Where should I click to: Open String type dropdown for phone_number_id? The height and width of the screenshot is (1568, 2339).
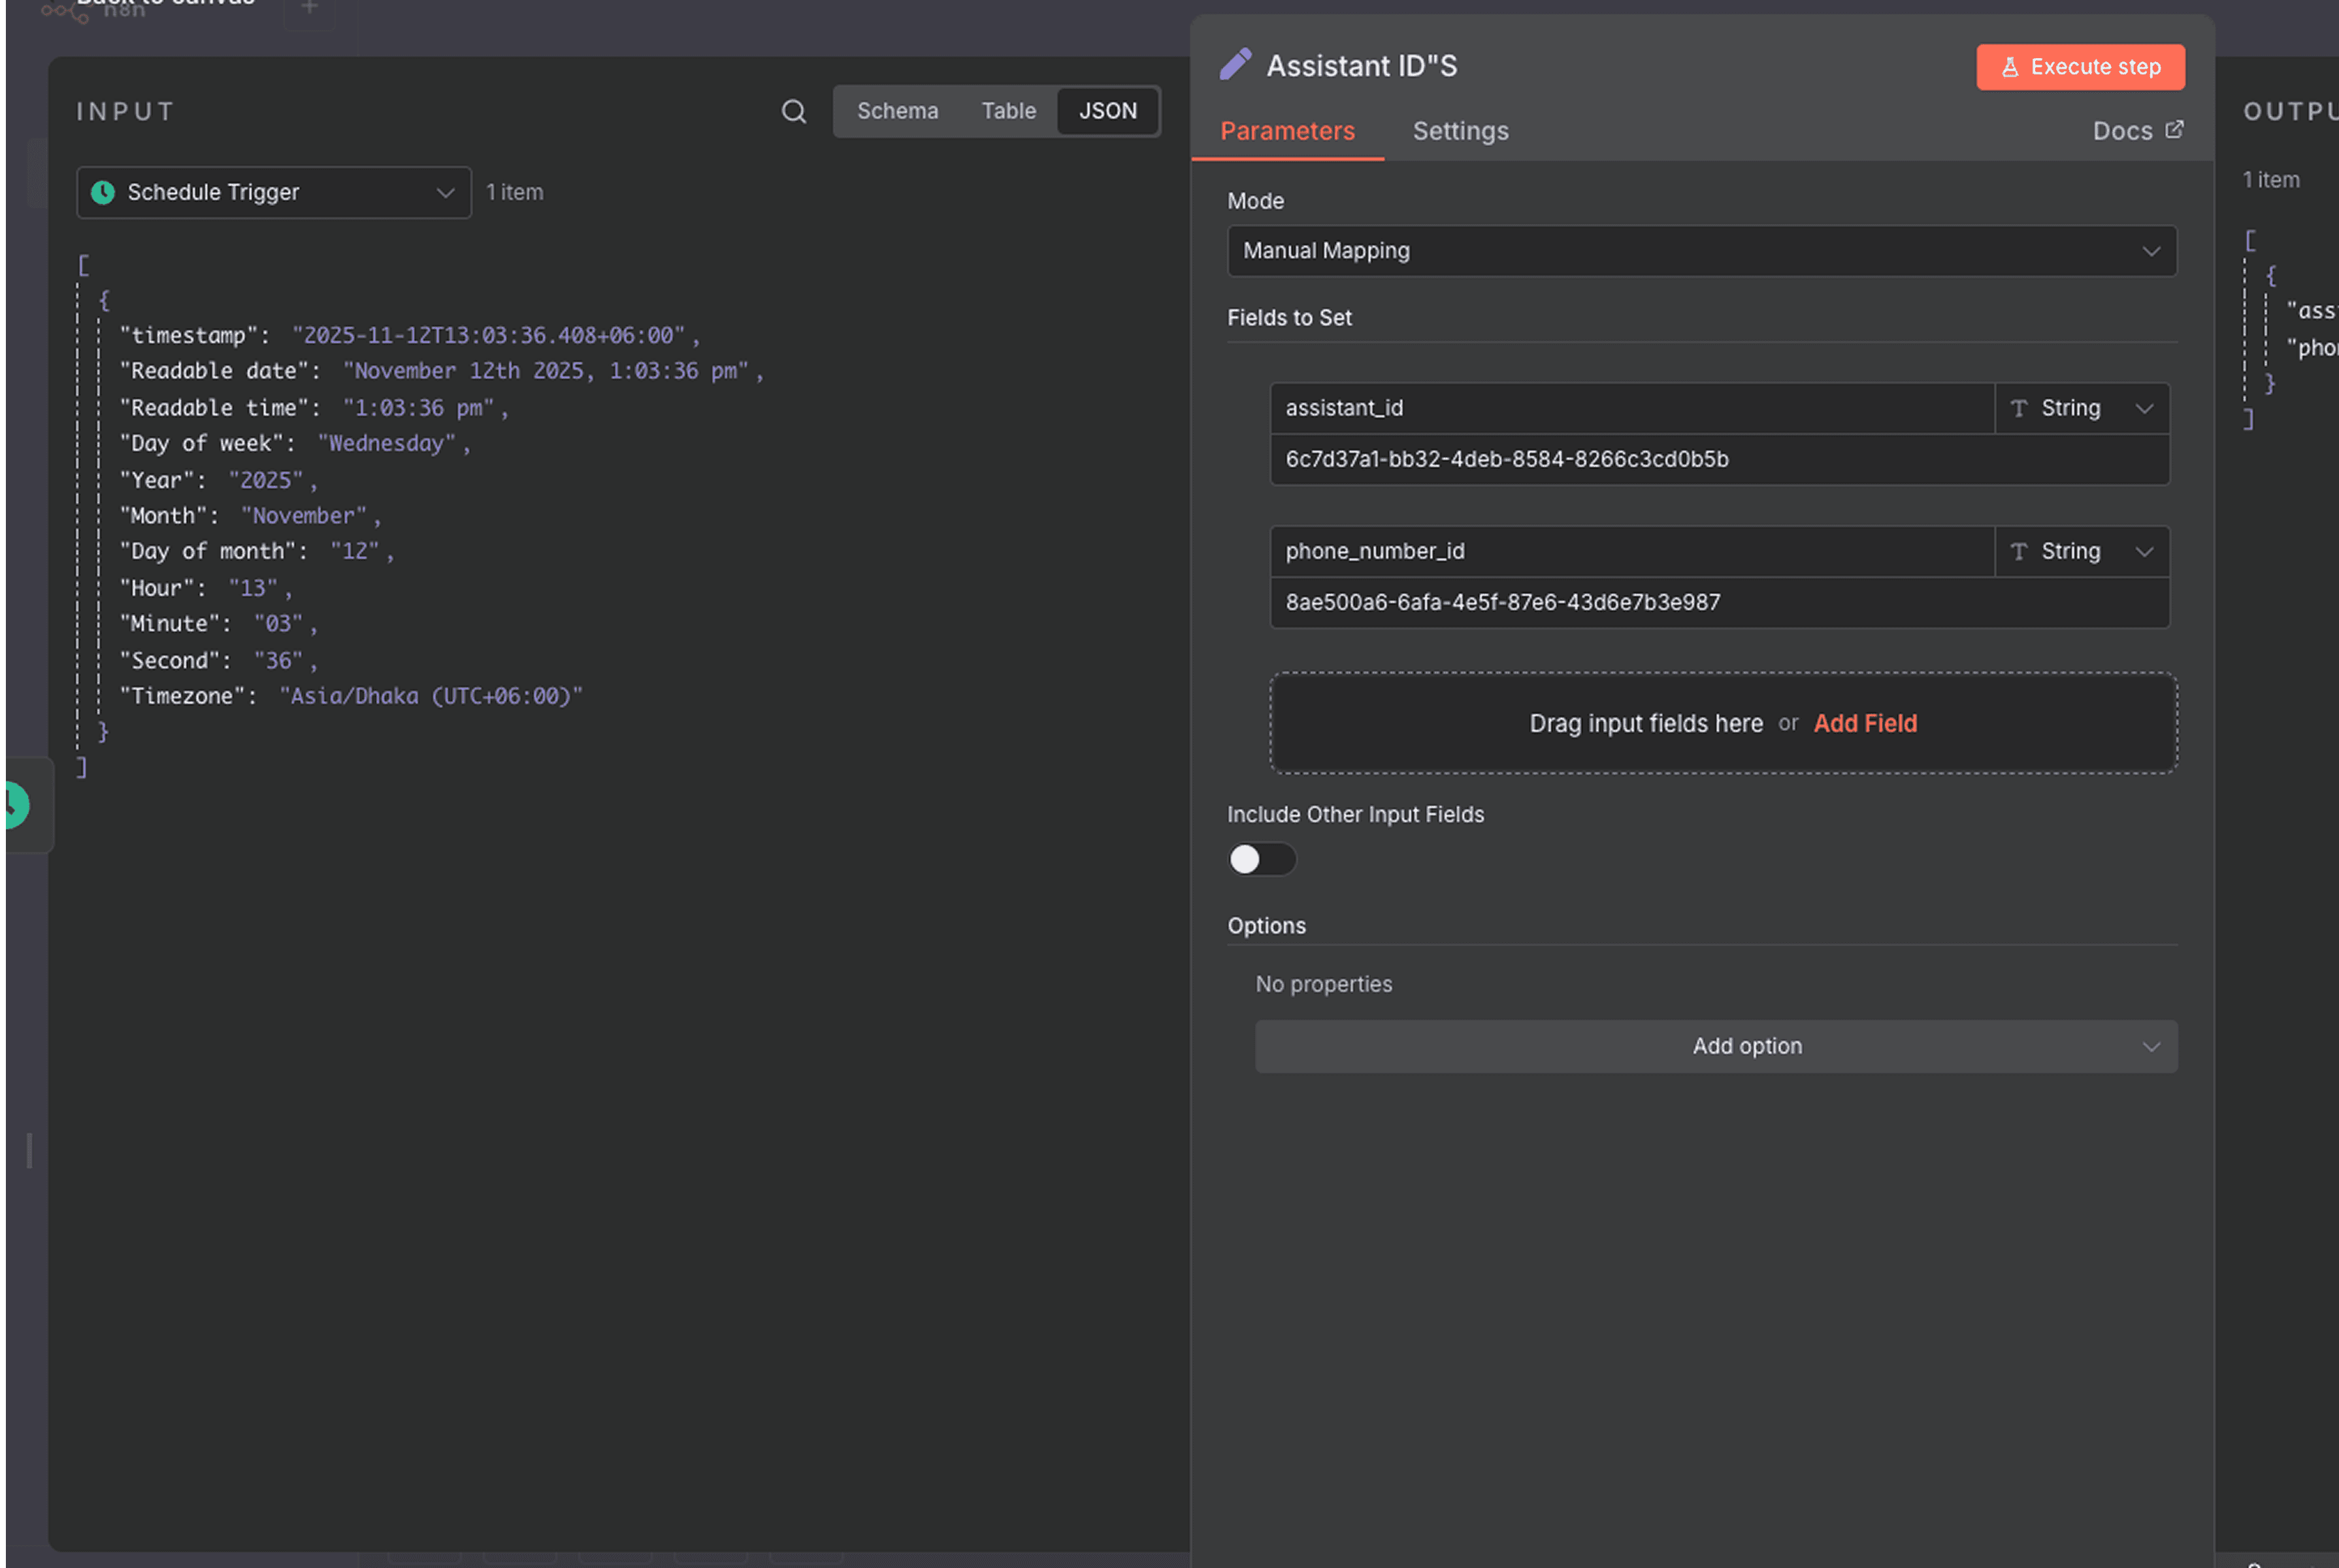point(2082,551)
